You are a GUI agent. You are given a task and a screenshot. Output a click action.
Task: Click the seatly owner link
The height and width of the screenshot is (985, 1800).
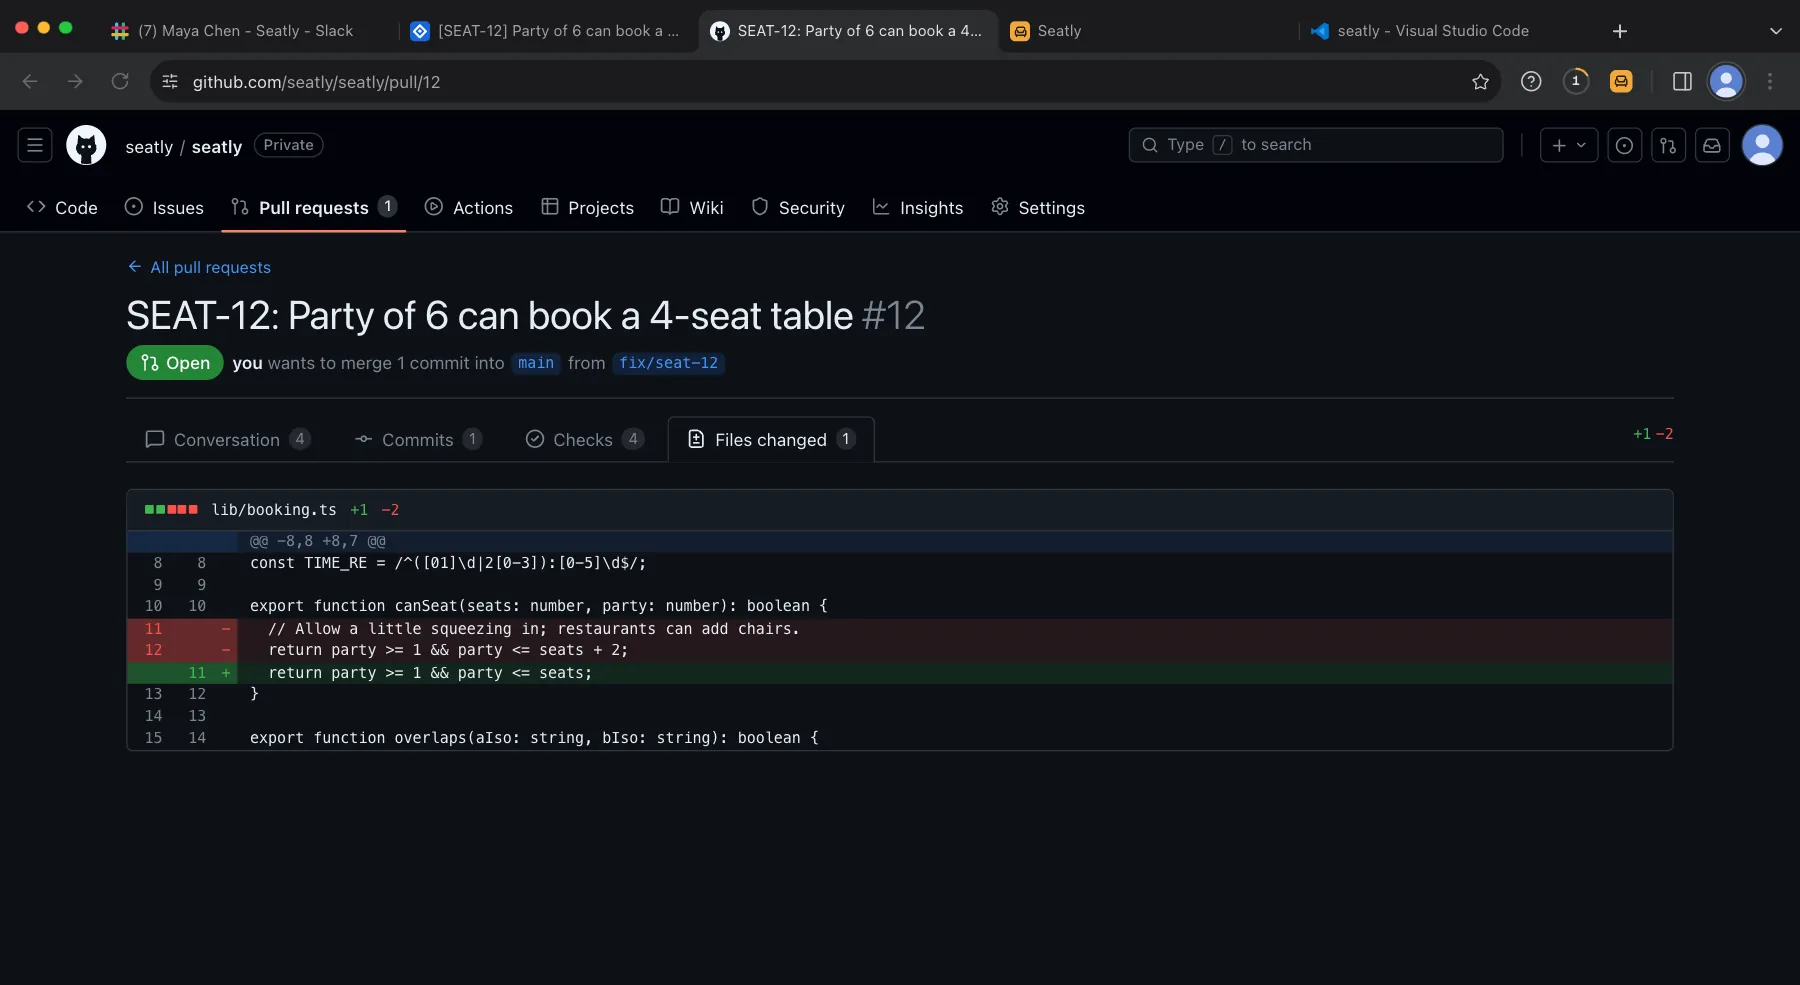tap(149, 147)
